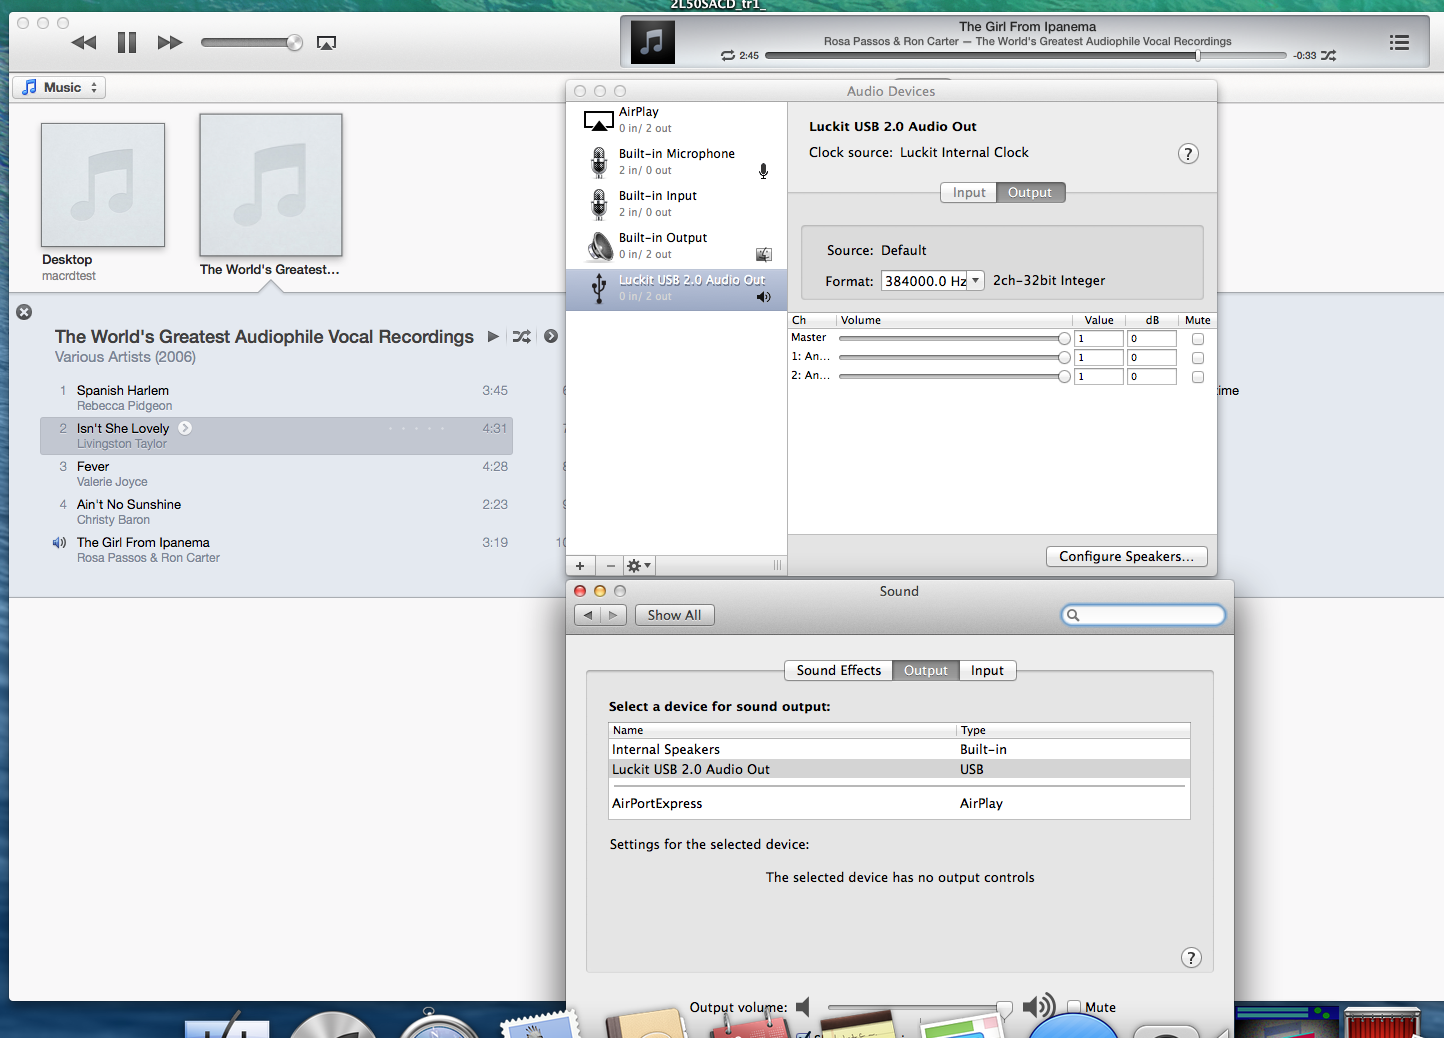This screenshot has height=1038, width=1444.
Task: Adjust the Output volume slider in Sound
Action: click(x=920, y=1008)
